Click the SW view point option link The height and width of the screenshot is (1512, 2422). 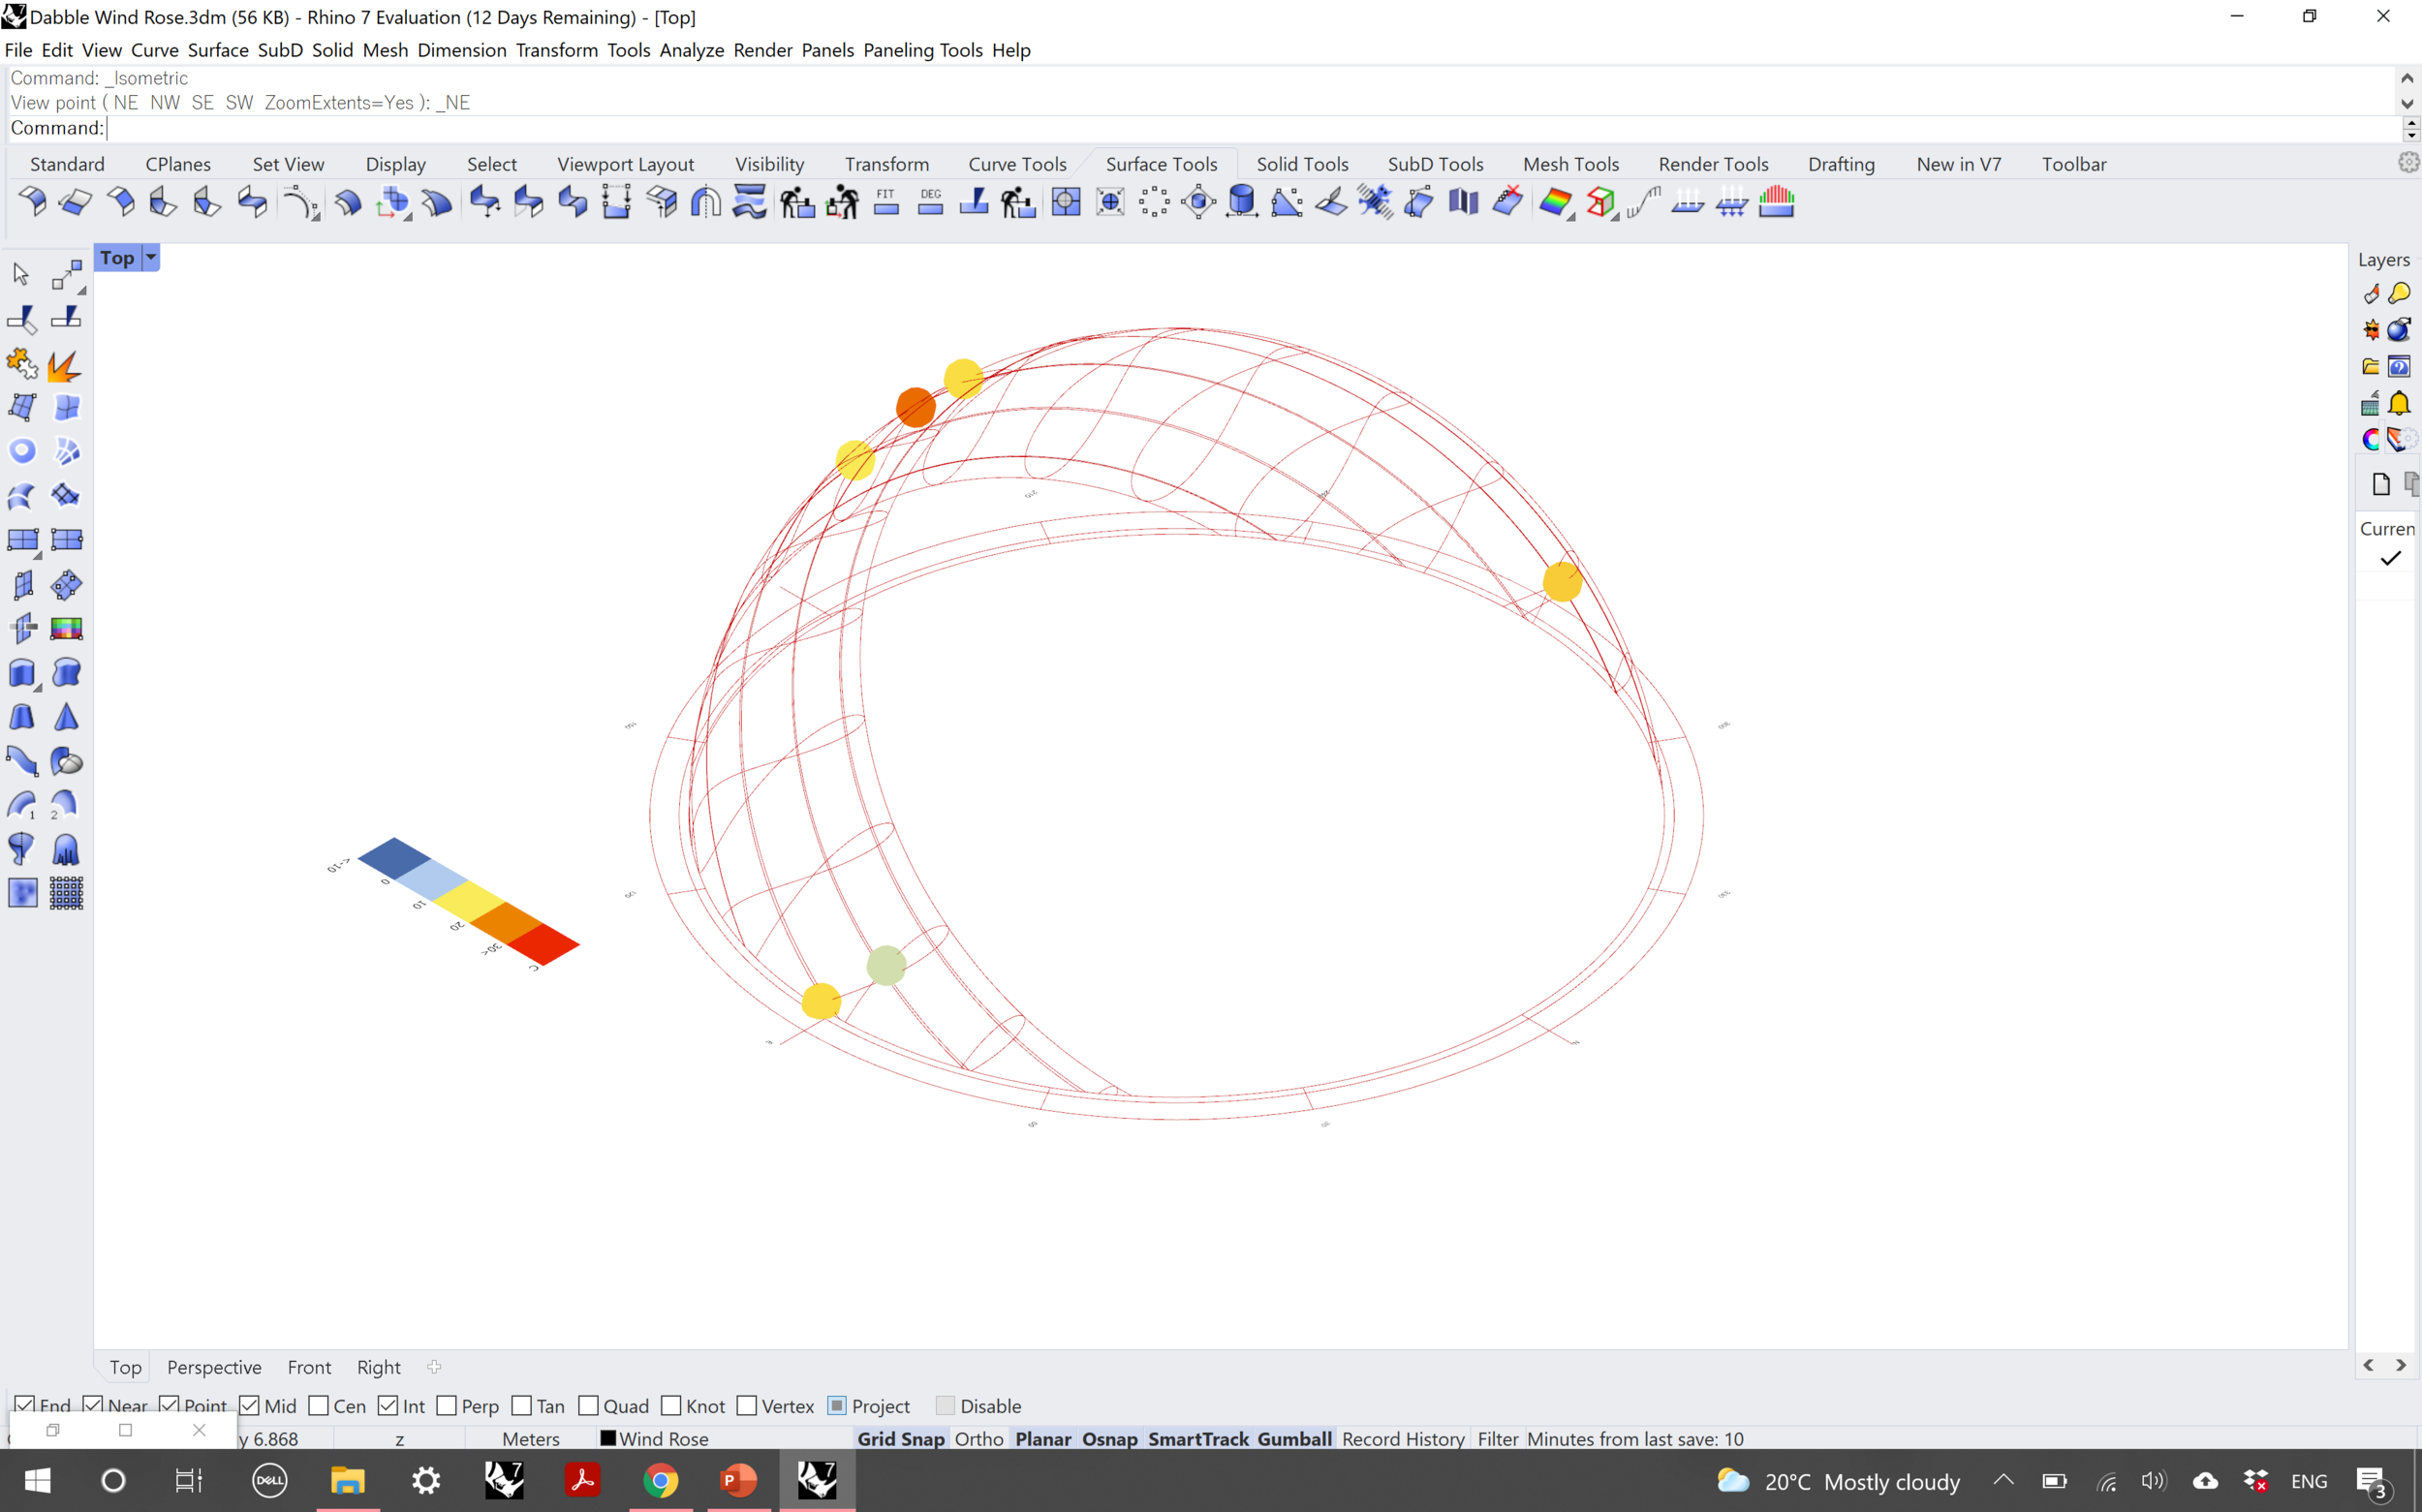point(240,102)
